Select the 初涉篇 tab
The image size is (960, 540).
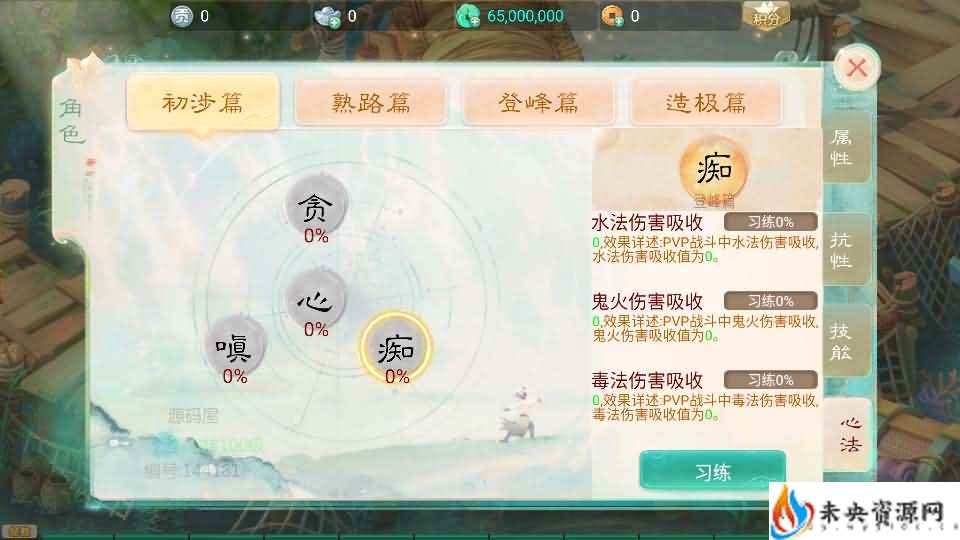coord(203,102)
